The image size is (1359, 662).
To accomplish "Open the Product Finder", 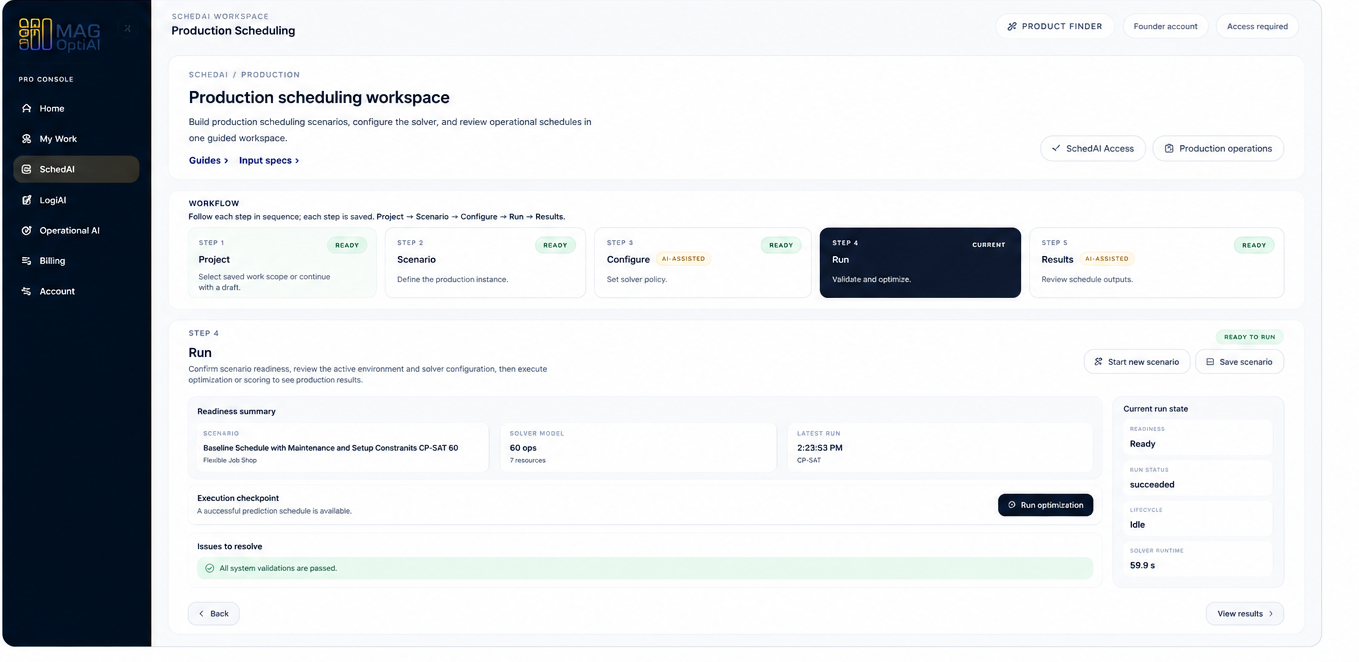I will [1054, 26].
